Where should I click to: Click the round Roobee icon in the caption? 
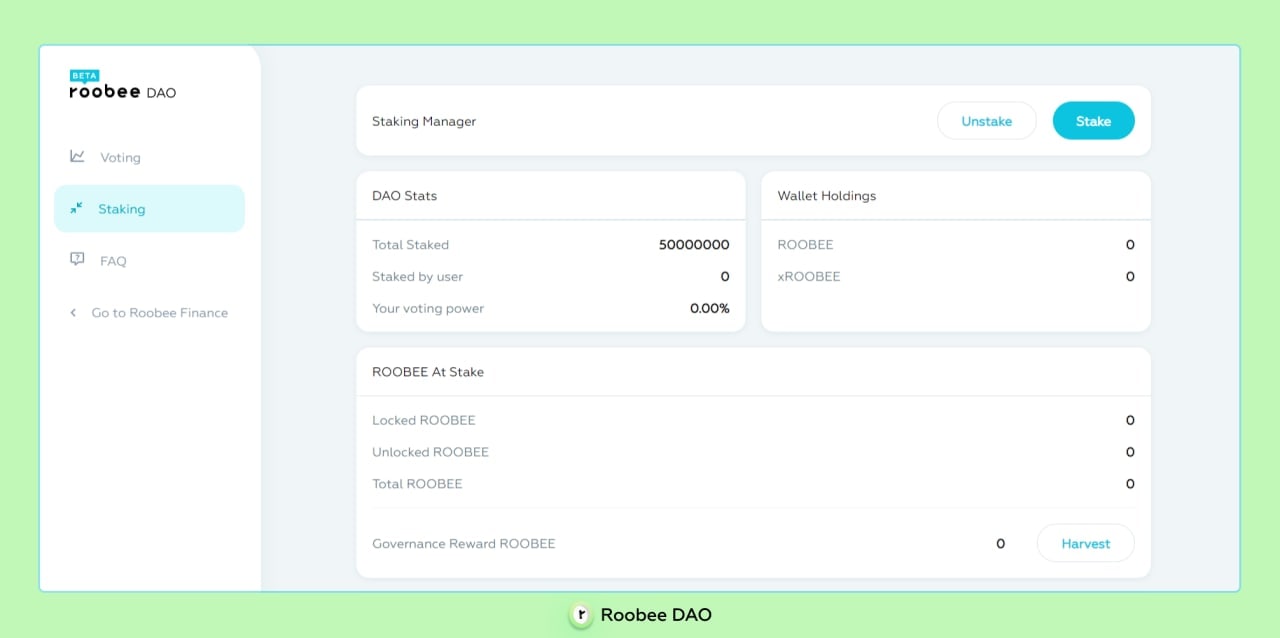[x=580, y=615]
